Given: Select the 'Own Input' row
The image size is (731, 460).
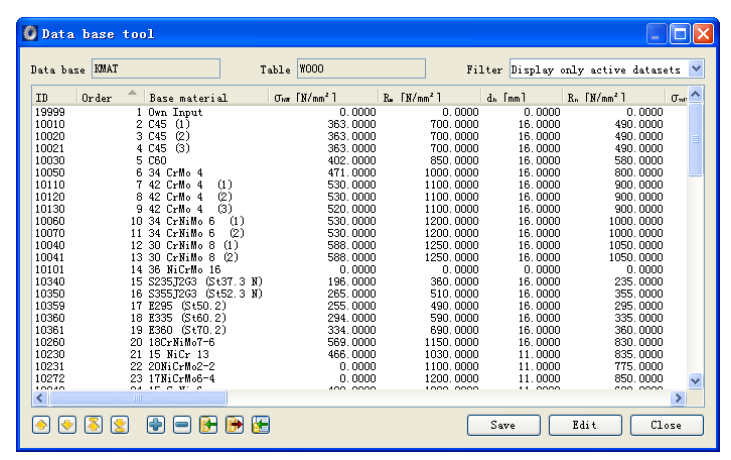Looking at the screenshot, I should pyautogui.click(x=360, y=112).
